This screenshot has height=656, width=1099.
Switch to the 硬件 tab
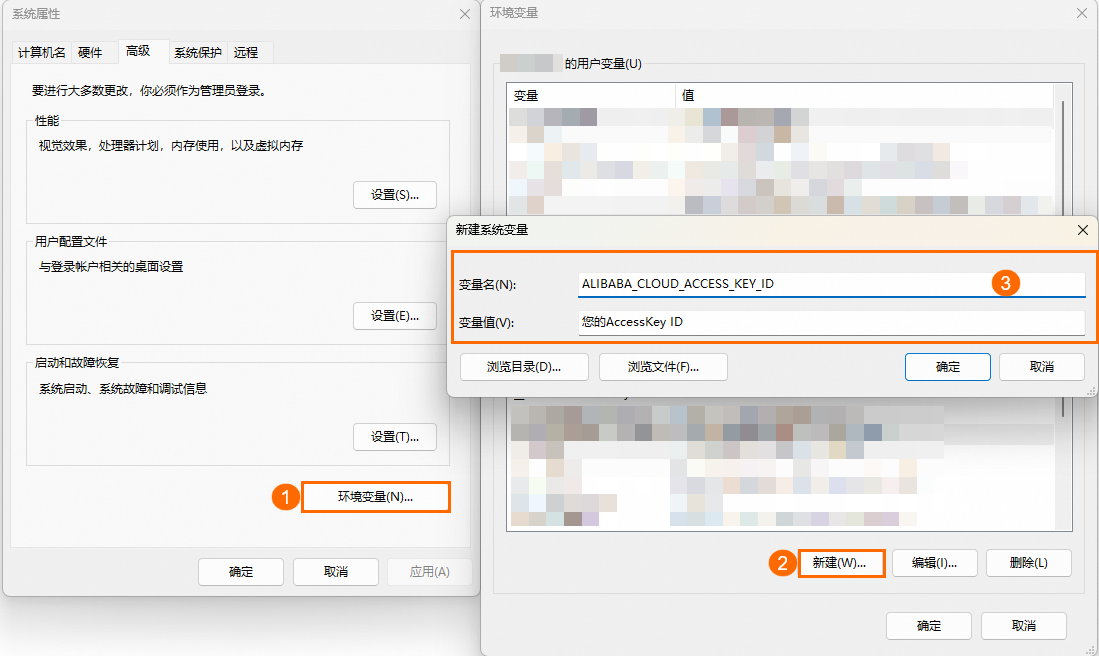(x=90, y=53)
